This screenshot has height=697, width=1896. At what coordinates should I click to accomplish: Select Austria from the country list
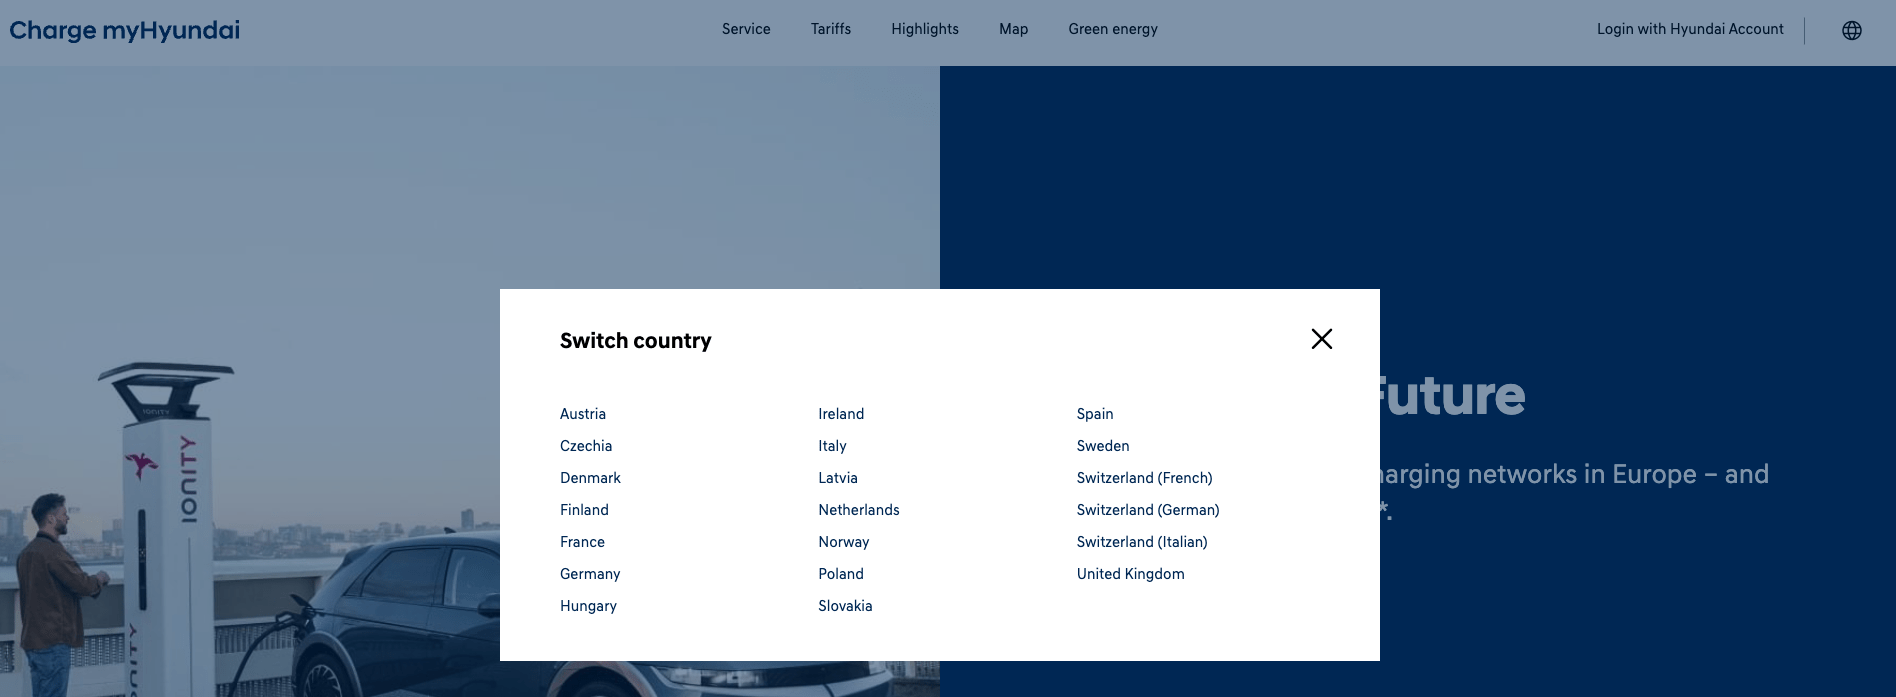click(583, 414)
